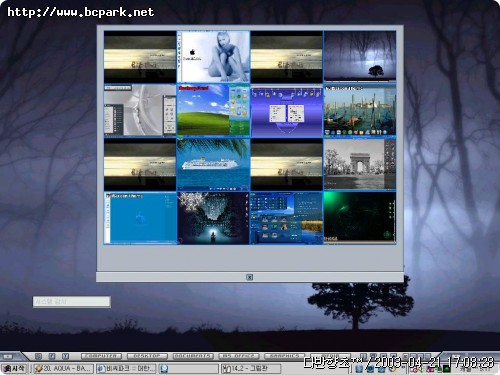Select the plain blue Apple desktop thumbnail

[x=140, y=218]
